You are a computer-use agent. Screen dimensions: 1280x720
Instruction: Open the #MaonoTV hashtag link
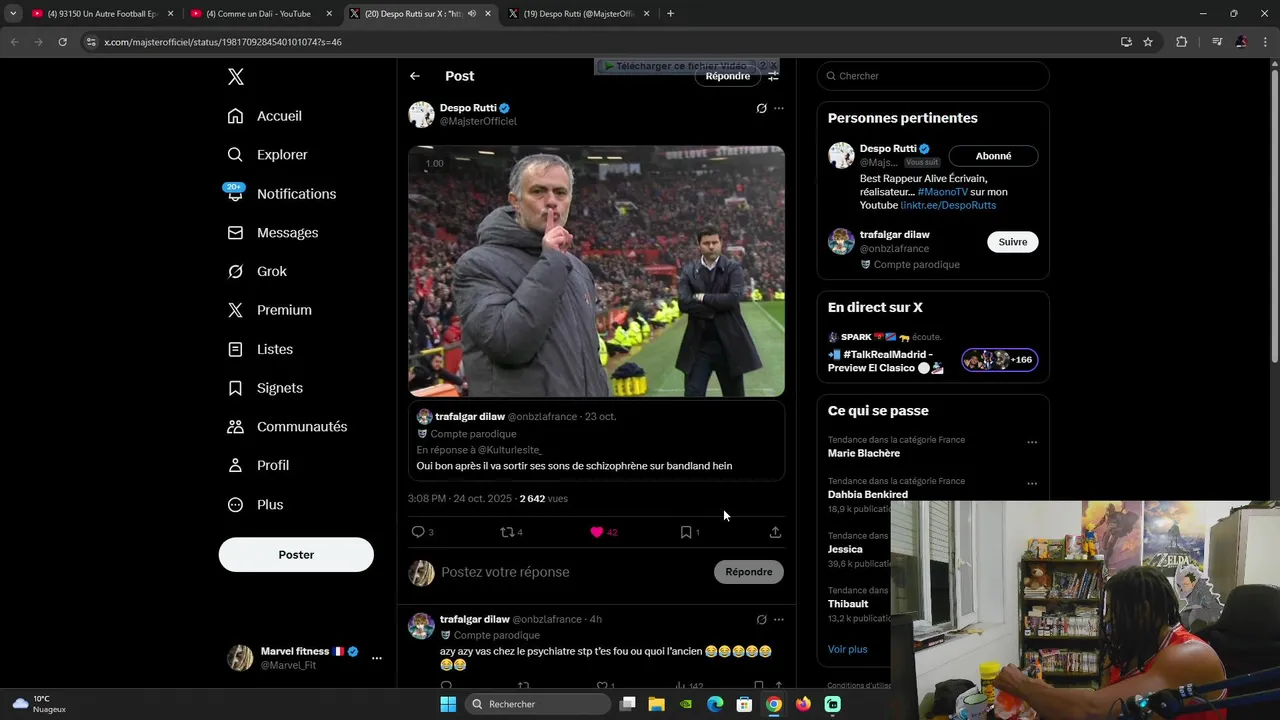click(x=943, y=192)
